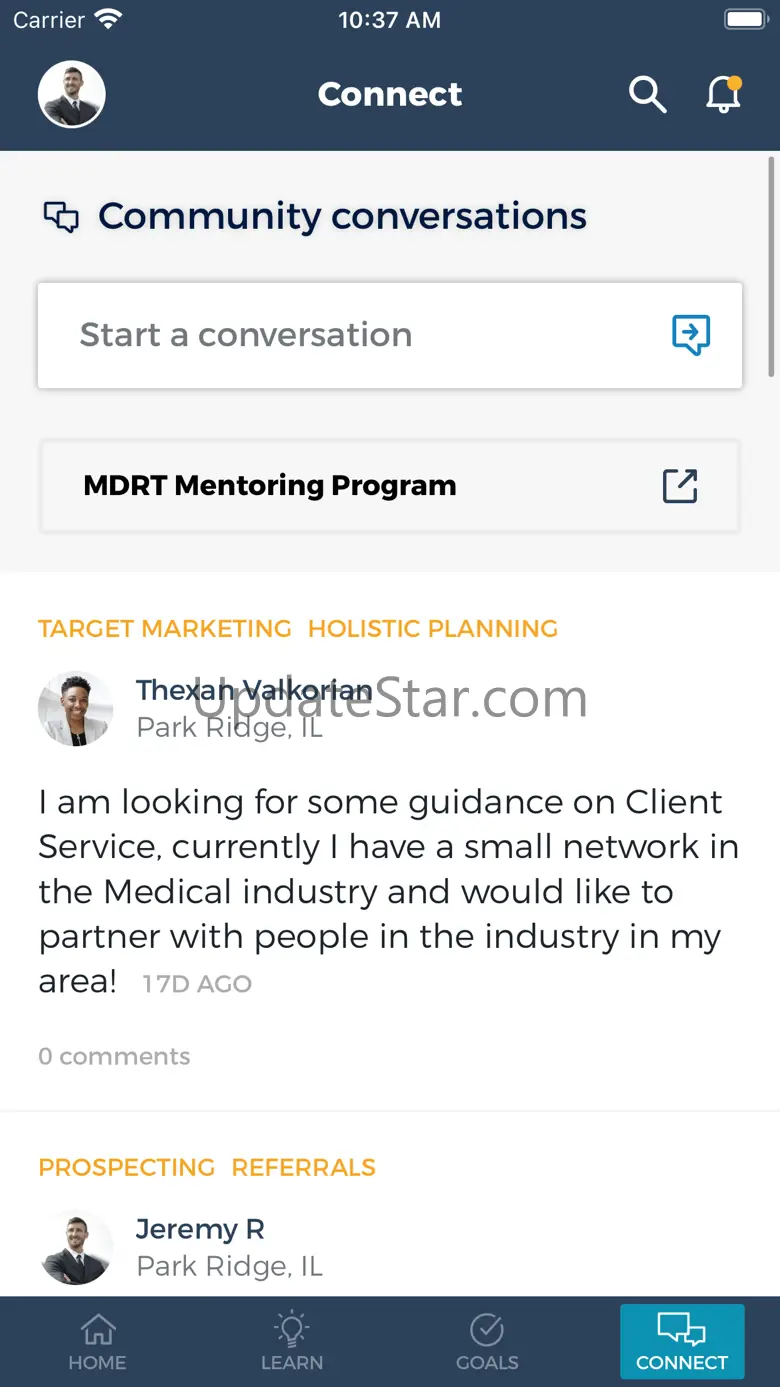Open the profile avatar in header
780x1387 pixels.
click(x=72, y=94)
